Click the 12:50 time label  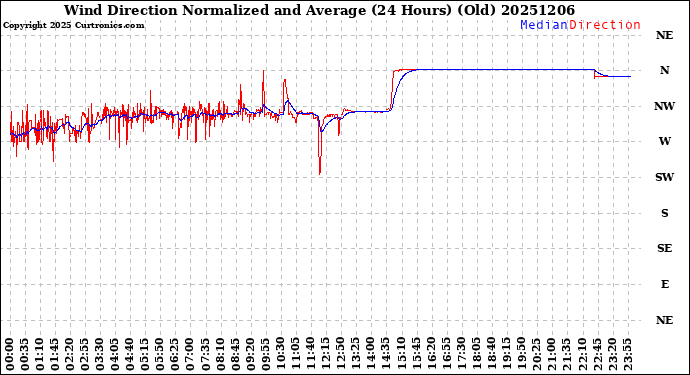341,354
